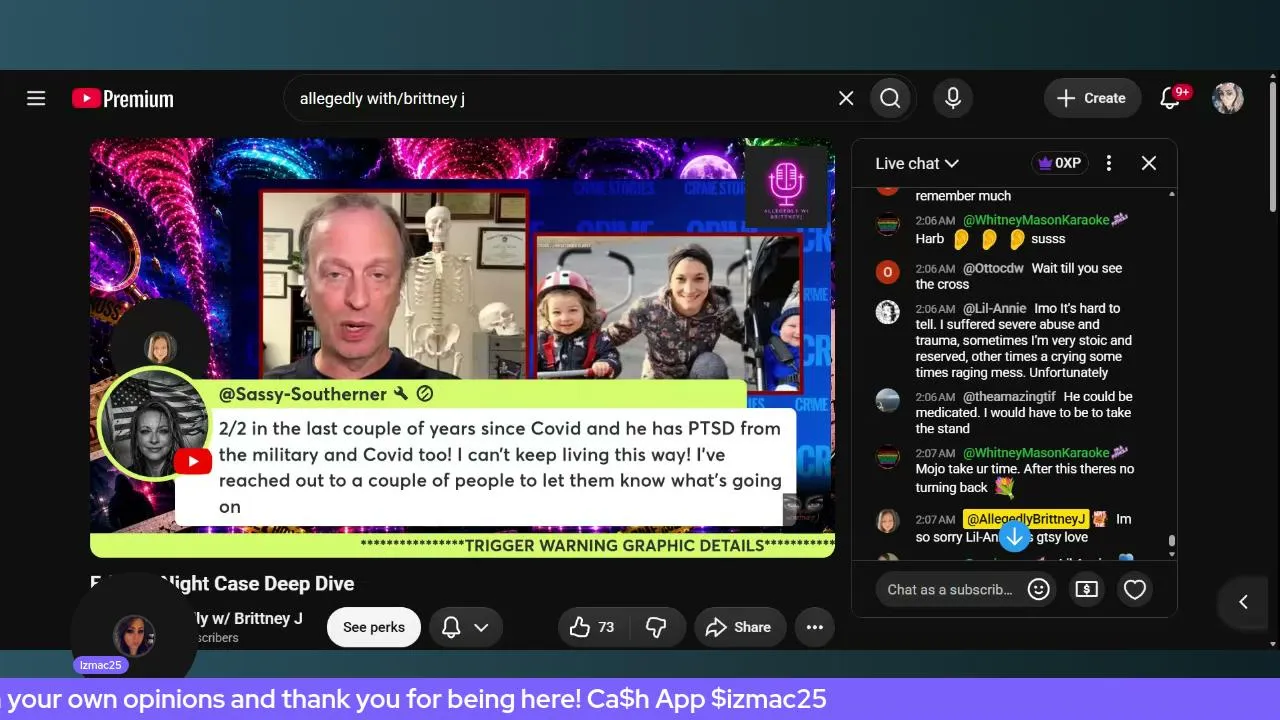Open @AllegedlyBrittneyJ highlighted chat author

(x=1026, y=519)
